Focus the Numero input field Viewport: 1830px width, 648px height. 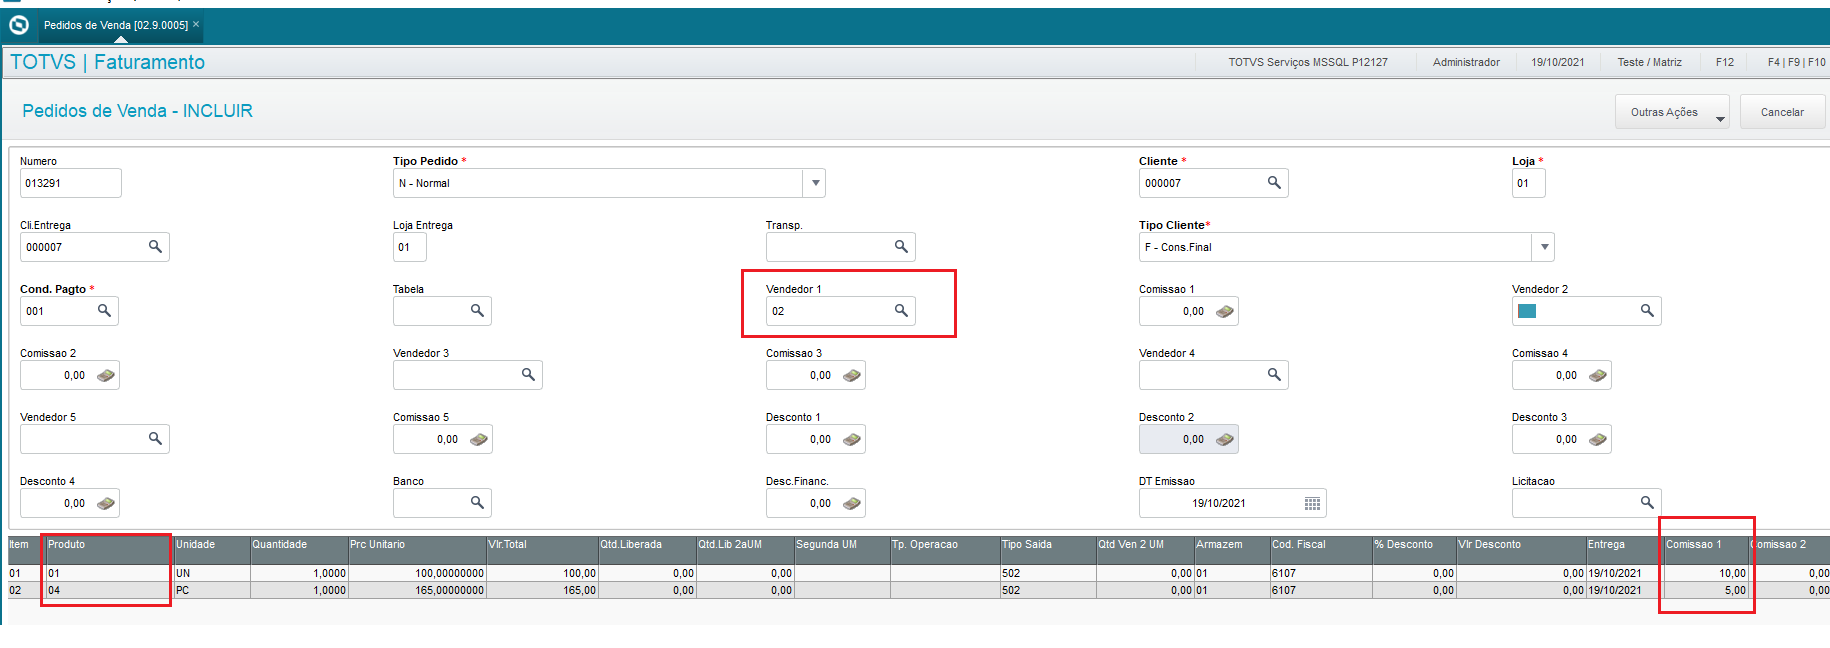tap(71, 183)
